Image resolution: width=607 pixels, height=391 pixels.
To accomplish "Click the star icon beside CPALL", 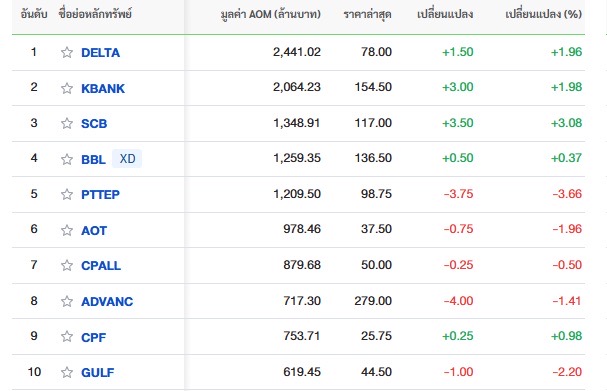I will pyautogui.click(x=67, y=265).
